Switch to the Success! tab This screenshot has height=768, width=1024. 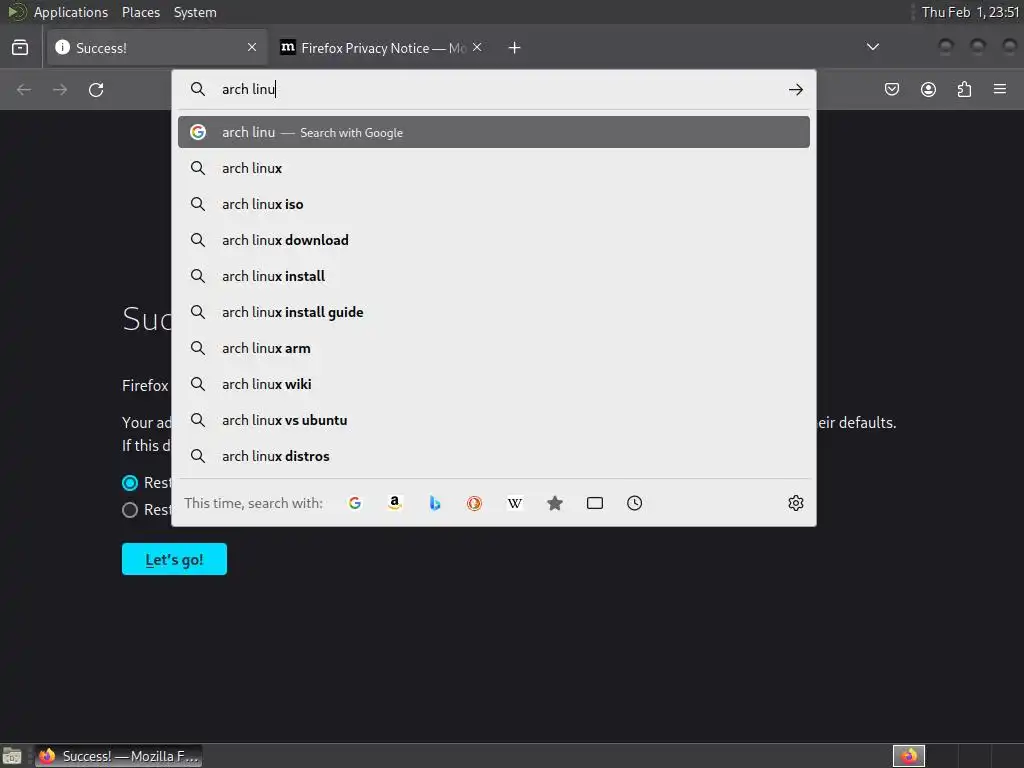(157, 48)
